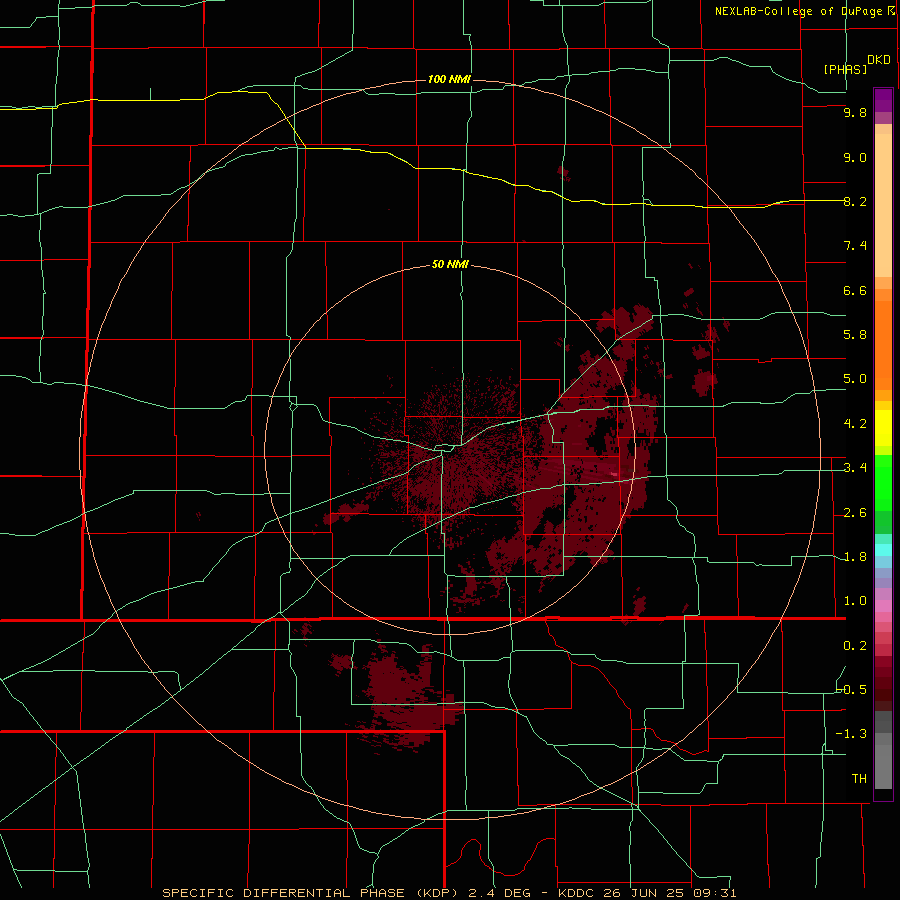Screen dimensions: 900x900
Task: Select the 5.0 scale value
Action: coord(855,379)
